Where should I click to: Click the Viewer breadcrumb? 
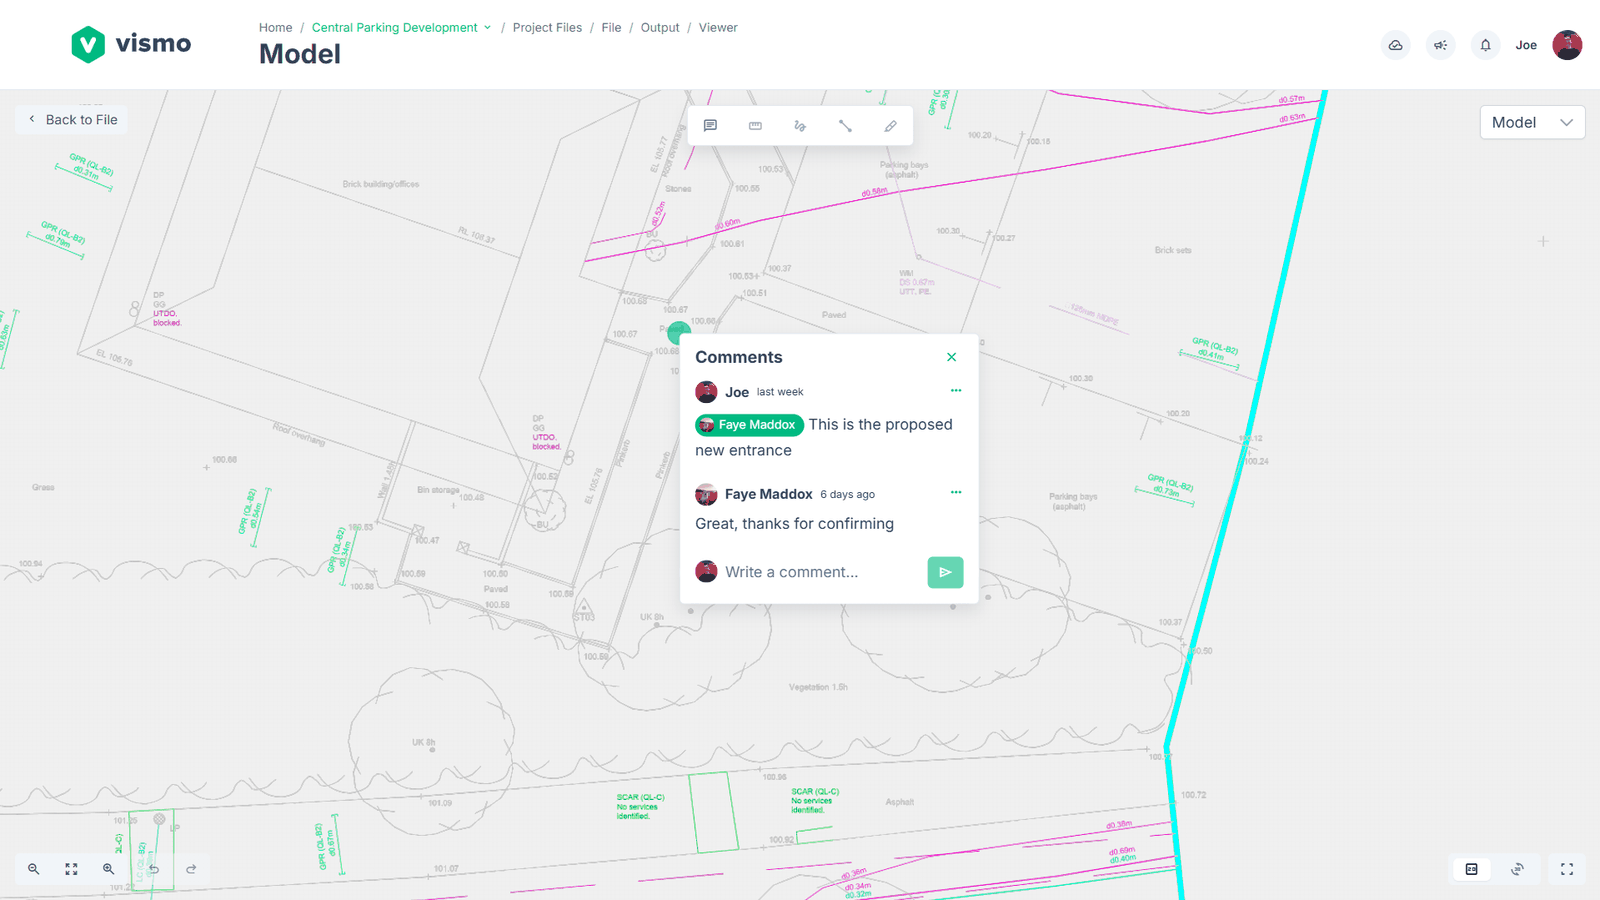718,28
